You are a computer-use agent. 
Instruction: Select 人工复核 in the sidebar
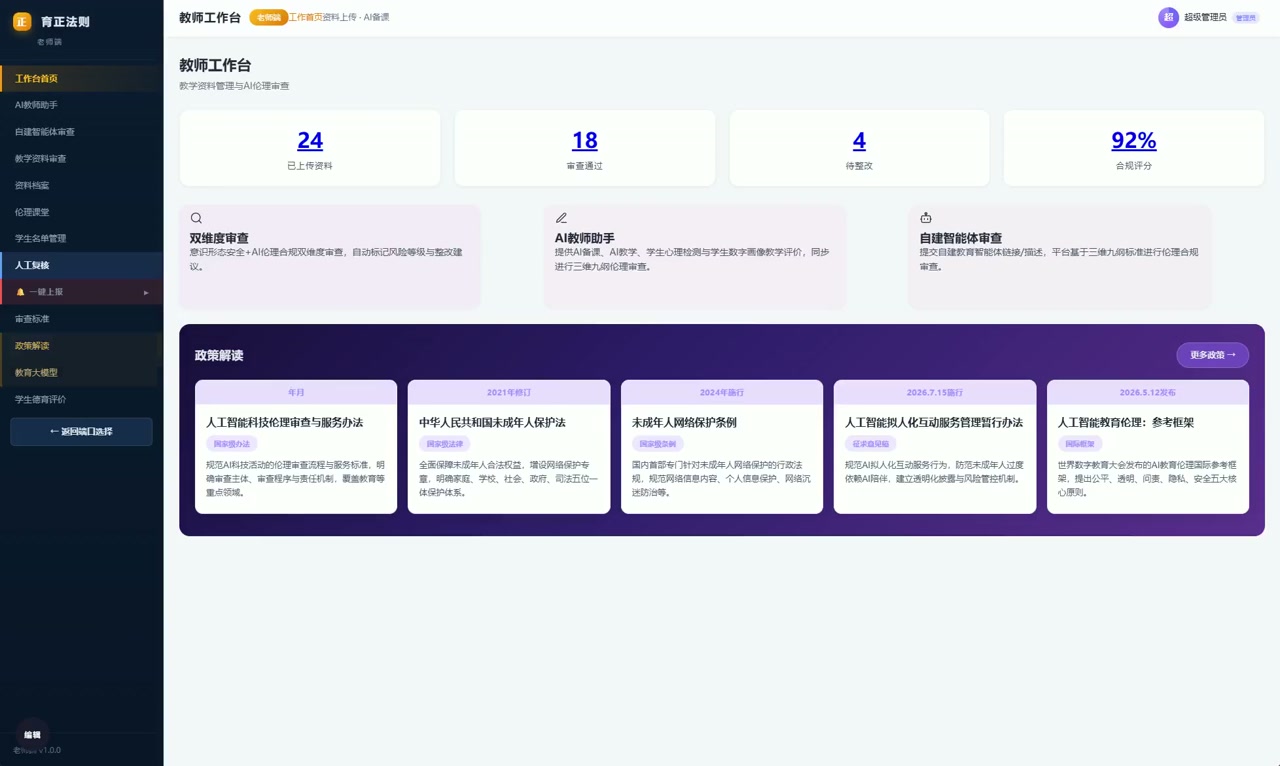[x=81, y=265]
